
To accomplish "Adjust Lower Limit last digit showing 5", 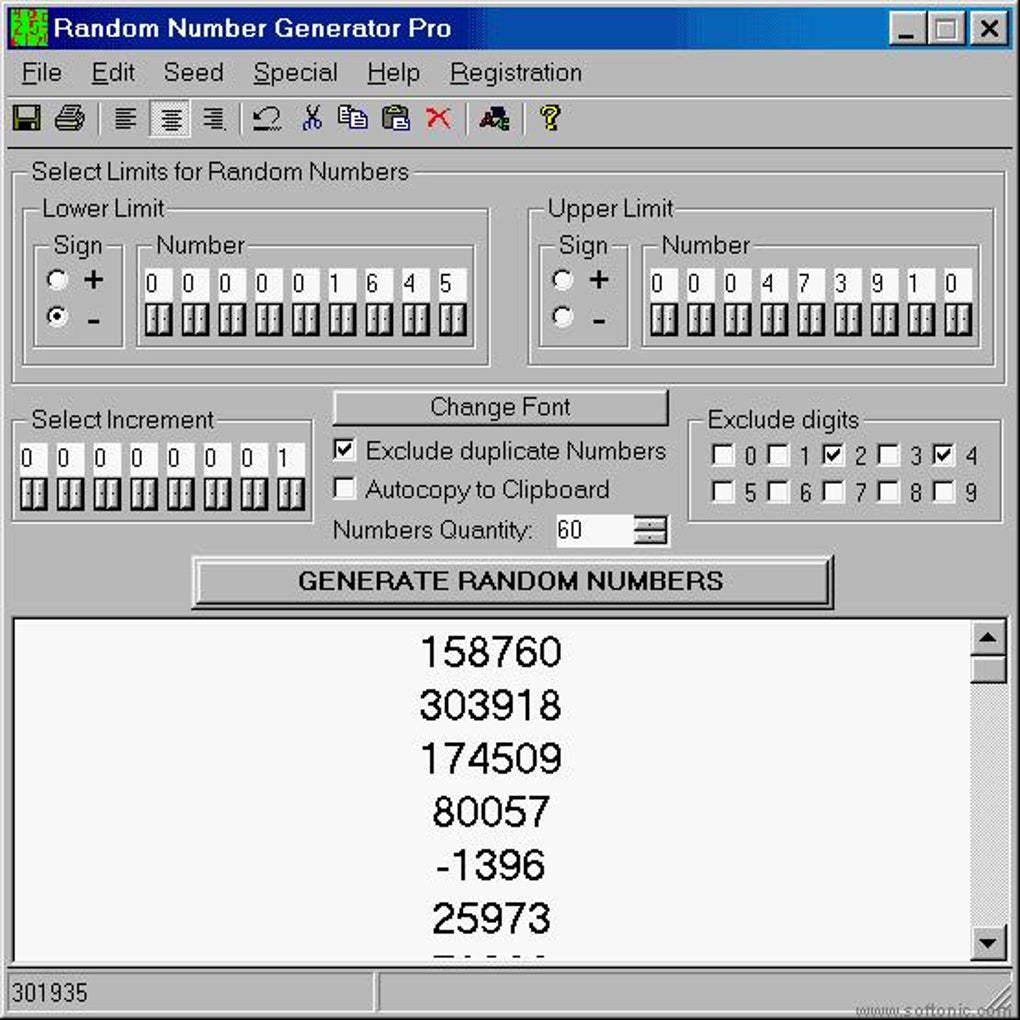I will coord(453,319).
